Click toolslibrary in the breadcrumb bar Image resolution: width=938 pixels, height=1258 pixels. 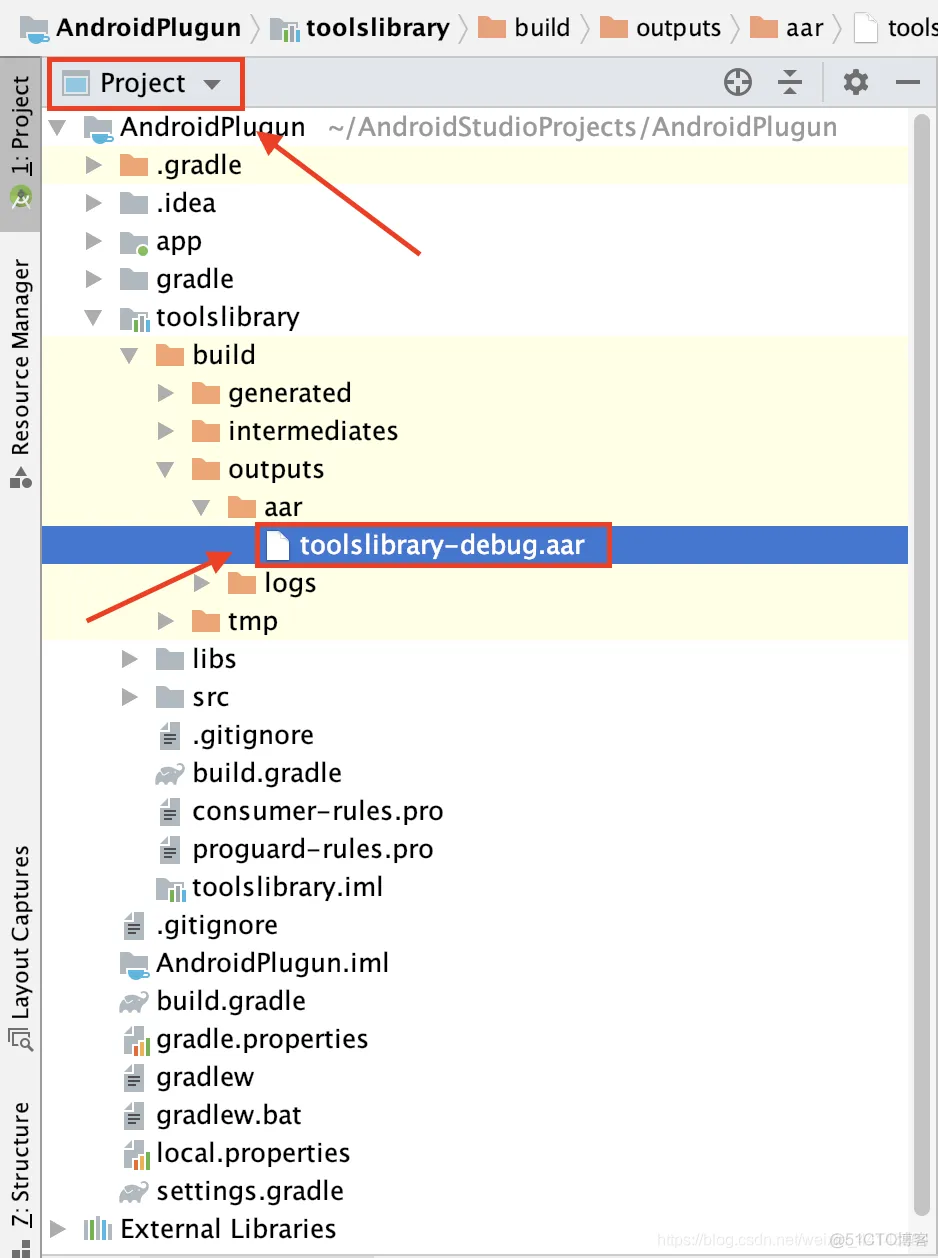360,27
